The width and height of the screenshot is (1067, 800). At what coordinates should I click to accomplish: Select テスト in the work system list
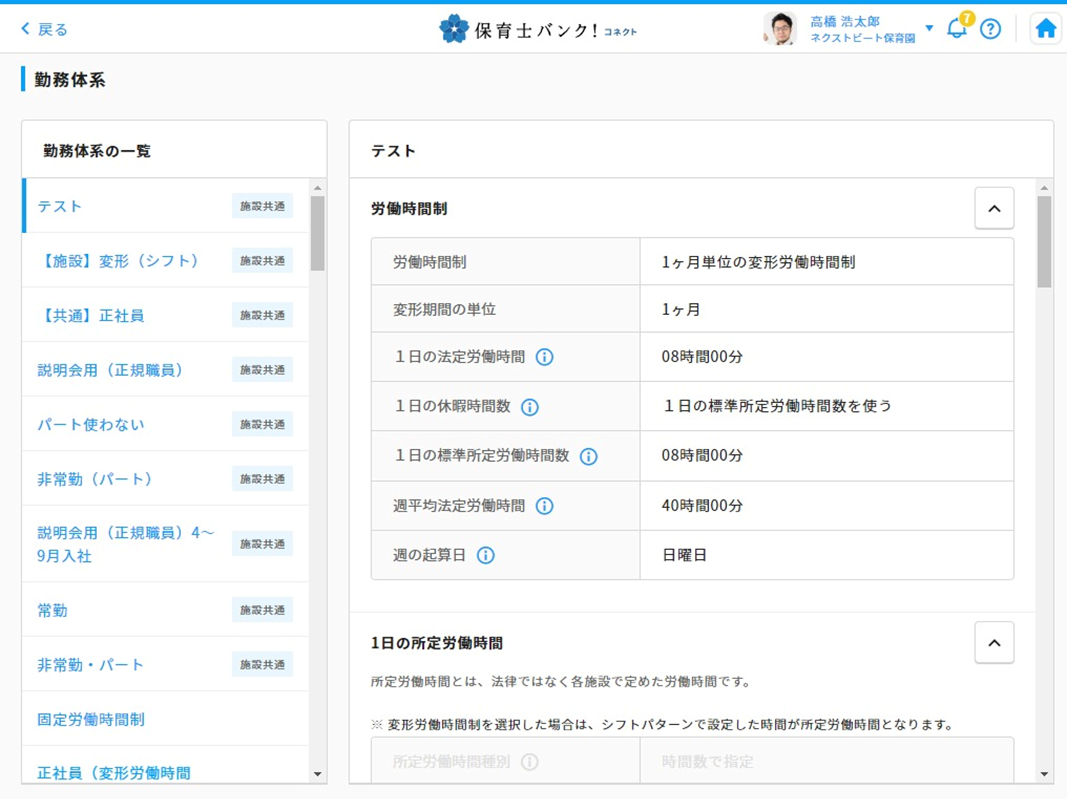pyautogui.click(x=60, y=206)
